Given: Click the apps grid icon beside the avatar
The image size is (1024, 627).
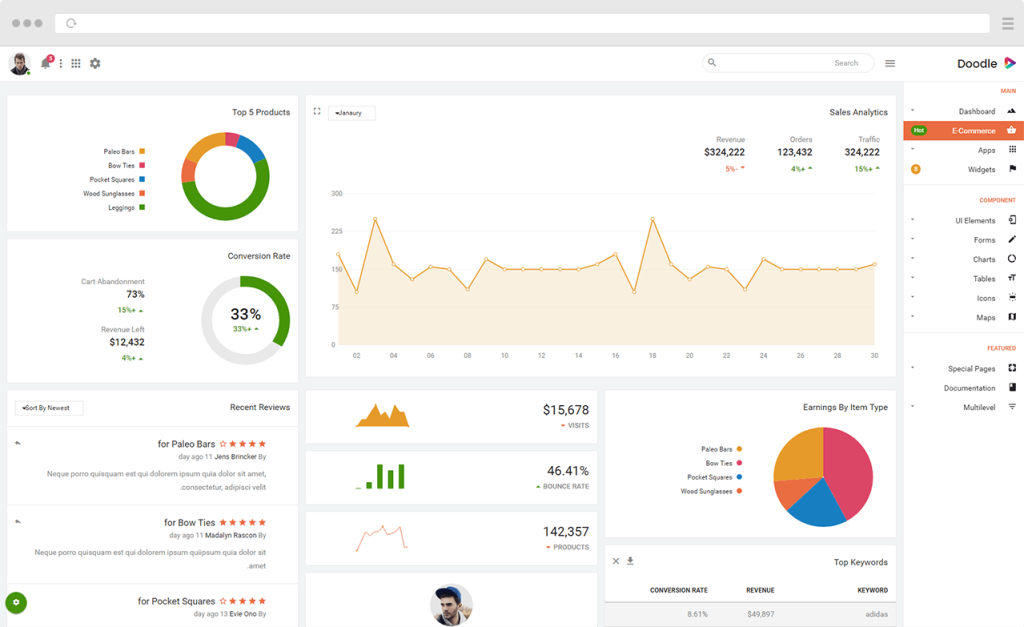Looking at the screenshot, I should 76,62.
